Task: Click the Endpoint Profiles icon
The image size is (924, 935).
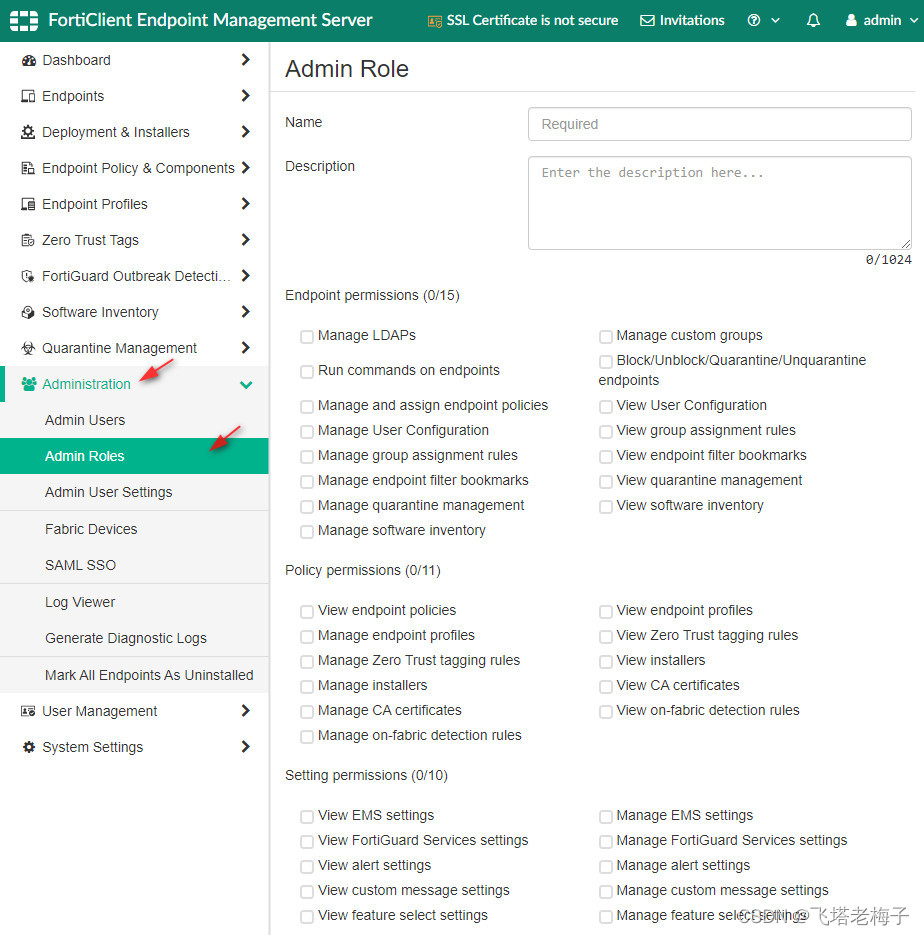Action: point(28,204)
